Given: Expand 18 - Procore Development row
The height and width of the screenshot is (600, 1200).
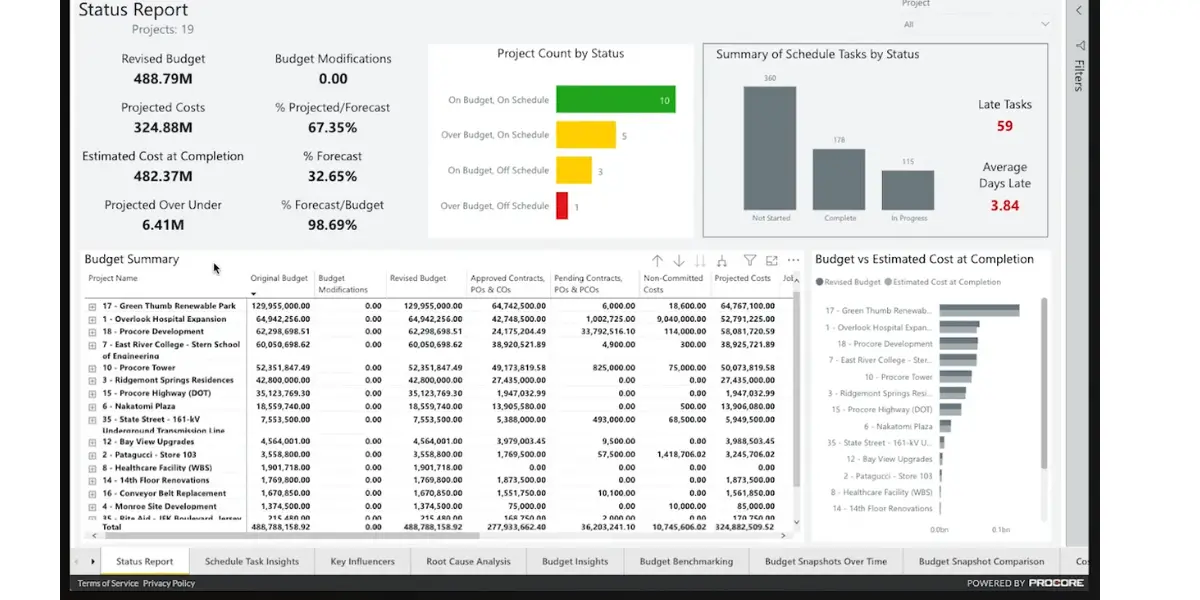Looking at the screenshot, I should pyautogui.click(x=92, y=331).
